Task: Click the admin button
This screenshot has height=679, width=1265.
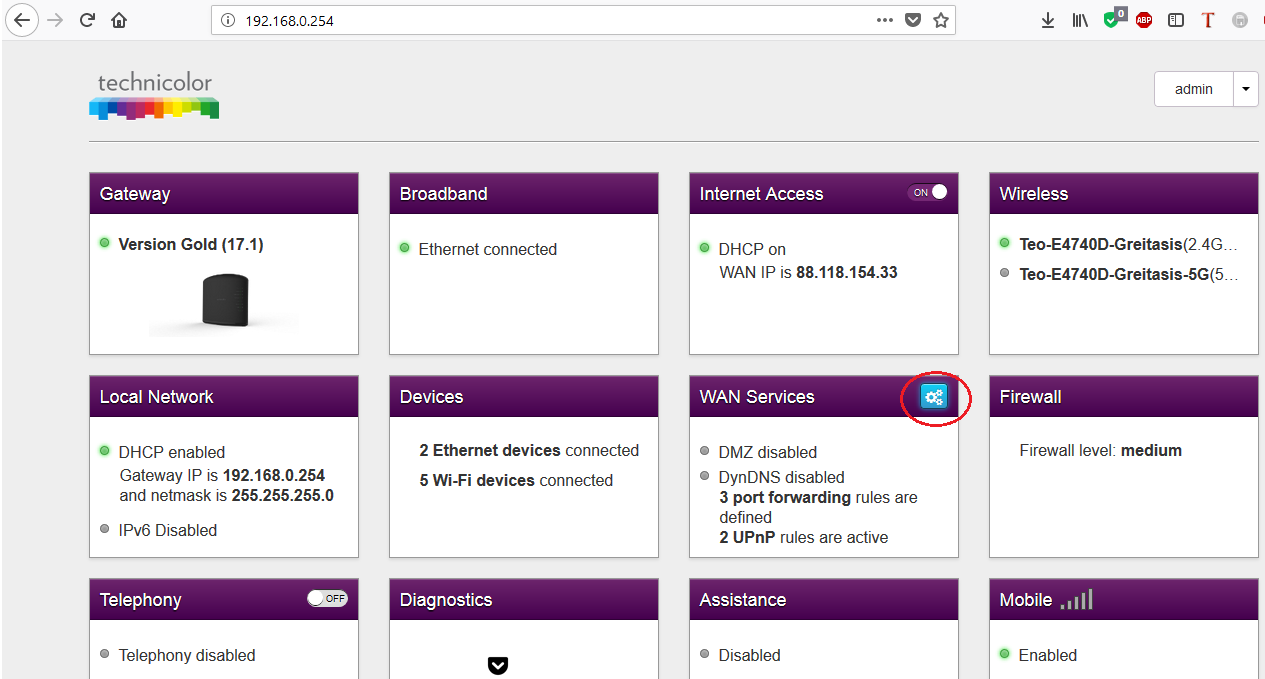Action: (x=1194, y=89)
